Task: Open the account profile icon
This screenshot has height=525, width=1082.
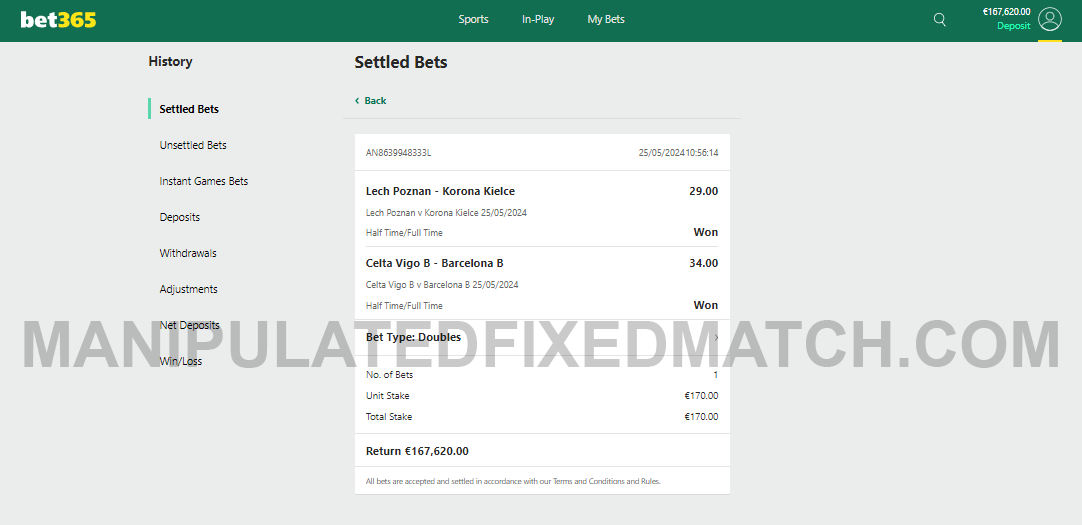Action: (1049, 19)
